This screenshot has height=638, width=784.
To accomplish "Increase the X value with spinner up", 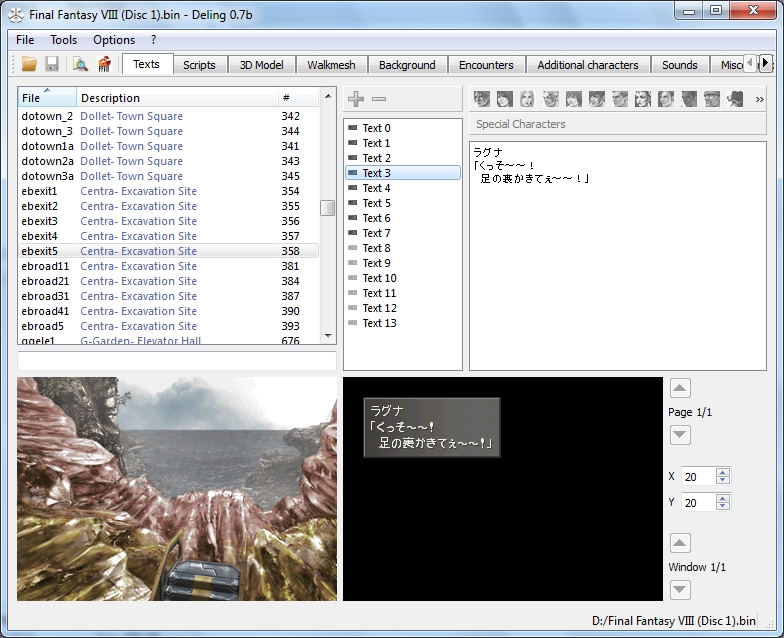I will point(722,472).
